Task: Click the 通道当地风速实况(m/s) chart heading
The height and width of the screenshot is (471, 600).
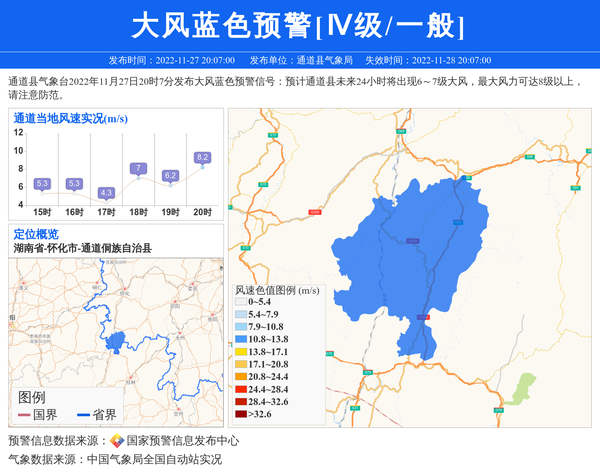Action: [71, 119]
